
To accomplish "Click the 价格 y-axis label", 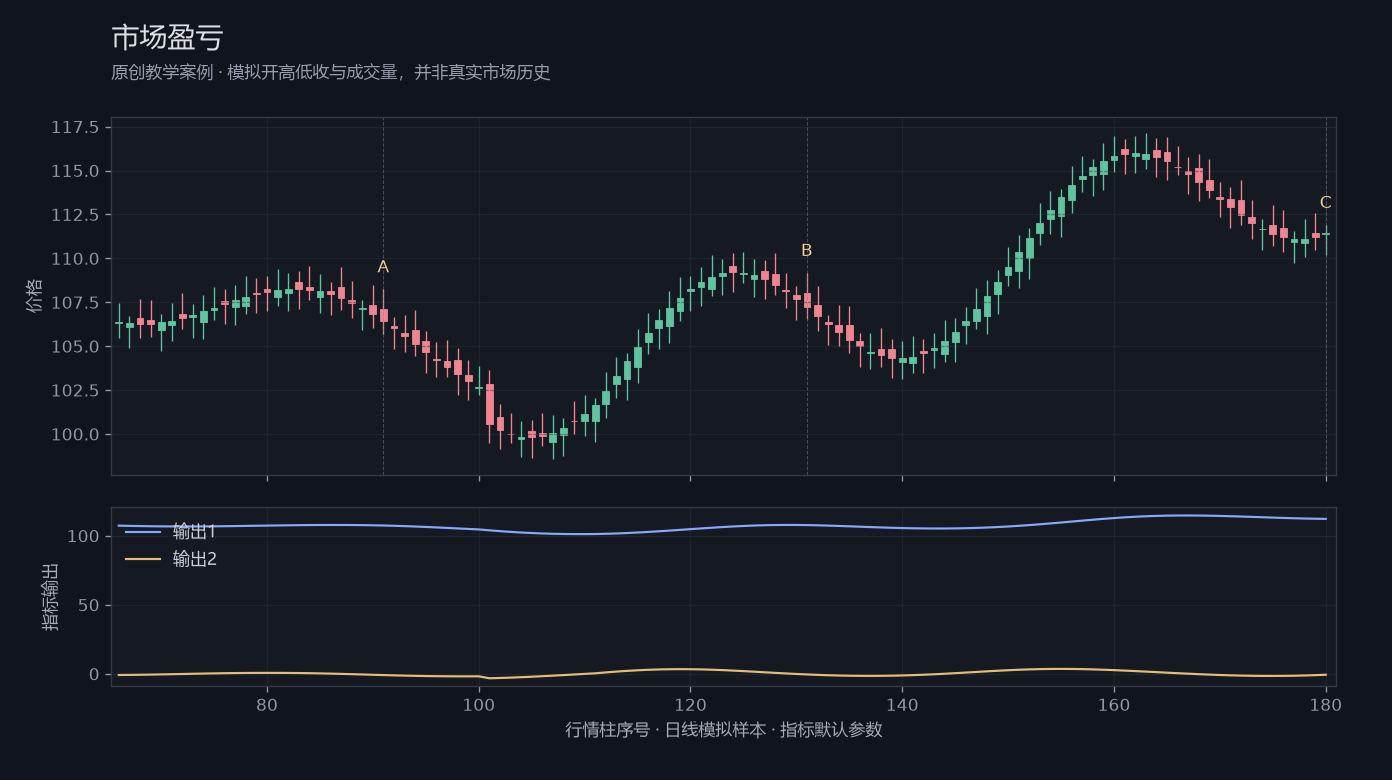I will click(35, 296).
